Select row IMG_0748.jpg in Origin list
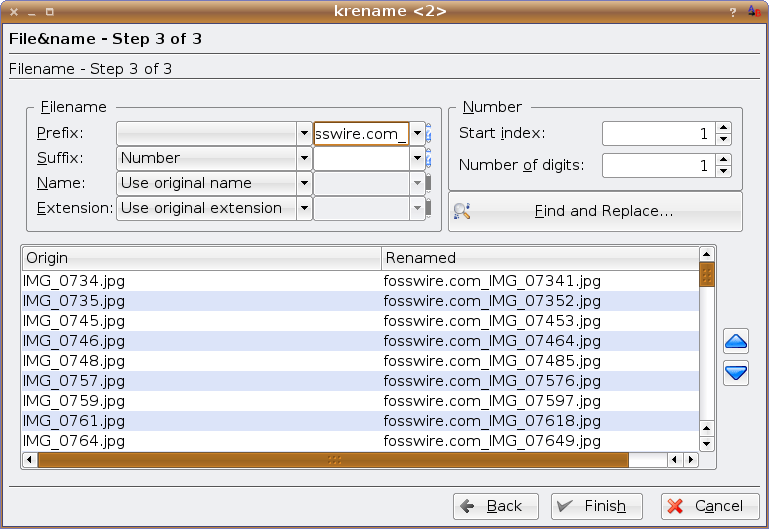This screenshot has width=769, height=529. (x=74, y=361)
